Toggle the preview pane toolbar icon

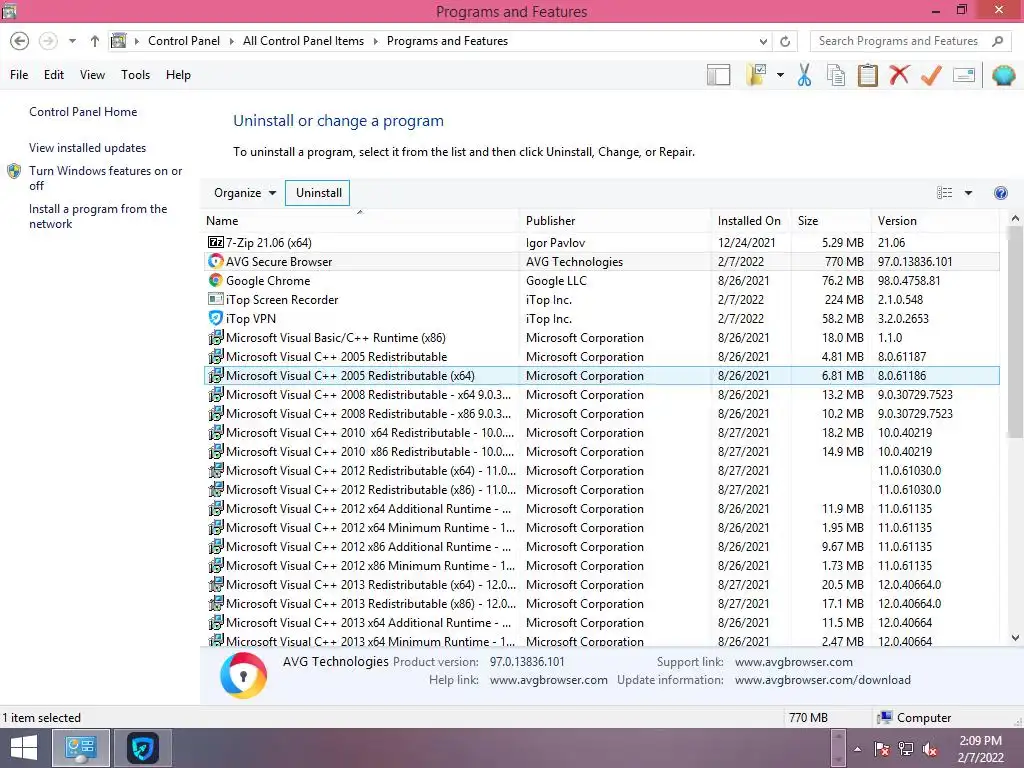tap(718, 75)
